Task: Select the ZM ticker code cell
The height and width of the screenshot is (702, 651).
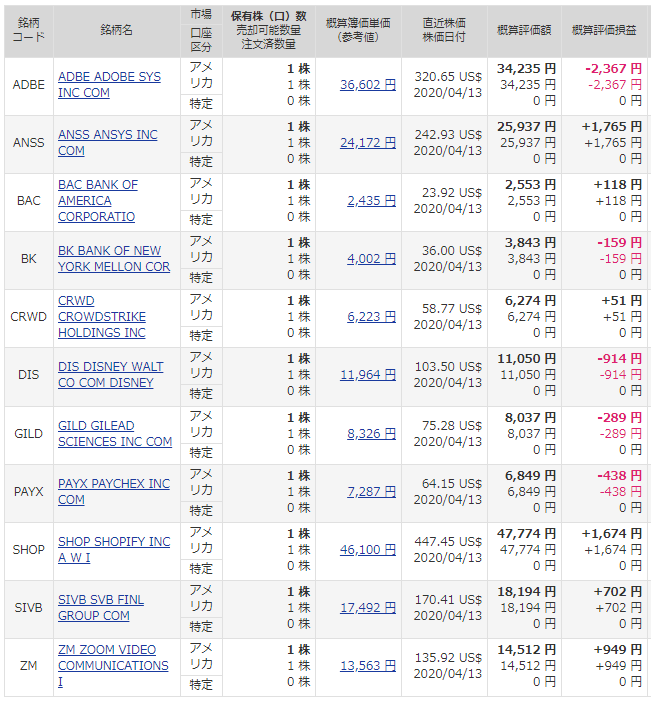Action: (29, 666)
